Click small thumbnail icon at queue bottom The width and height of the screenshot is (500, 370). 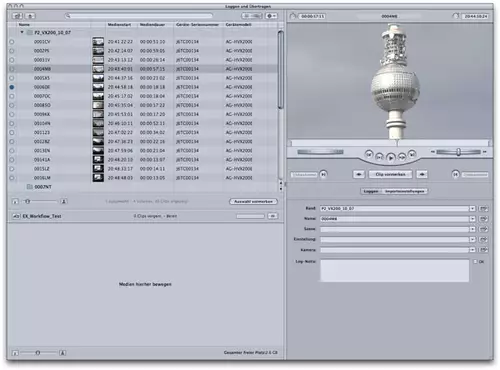click(x=15, y=353)
